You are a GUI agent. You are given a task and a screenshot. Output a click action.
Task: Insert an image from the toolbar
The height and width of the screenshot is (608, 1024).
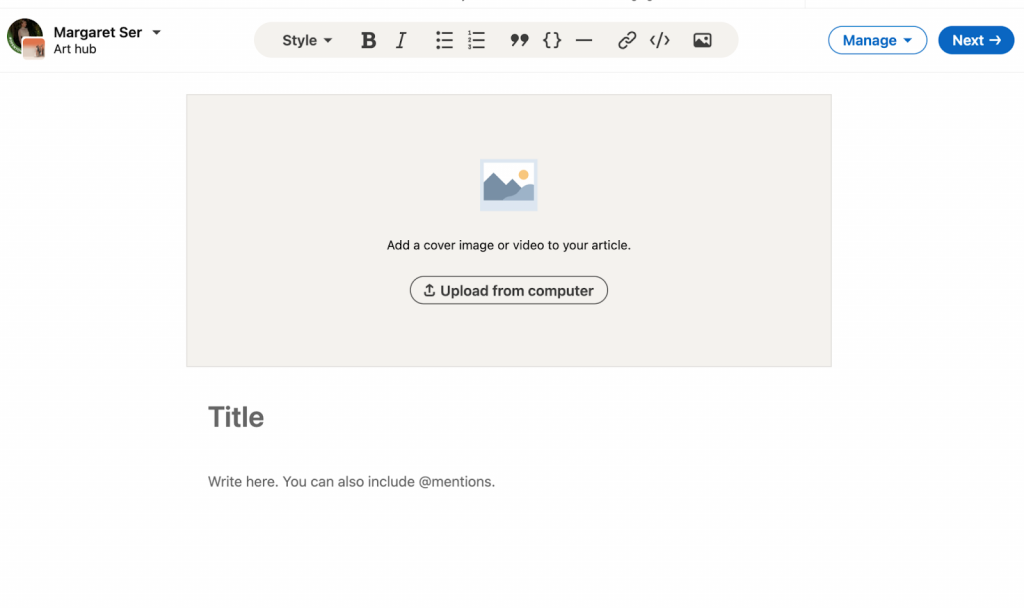(702, 41)
